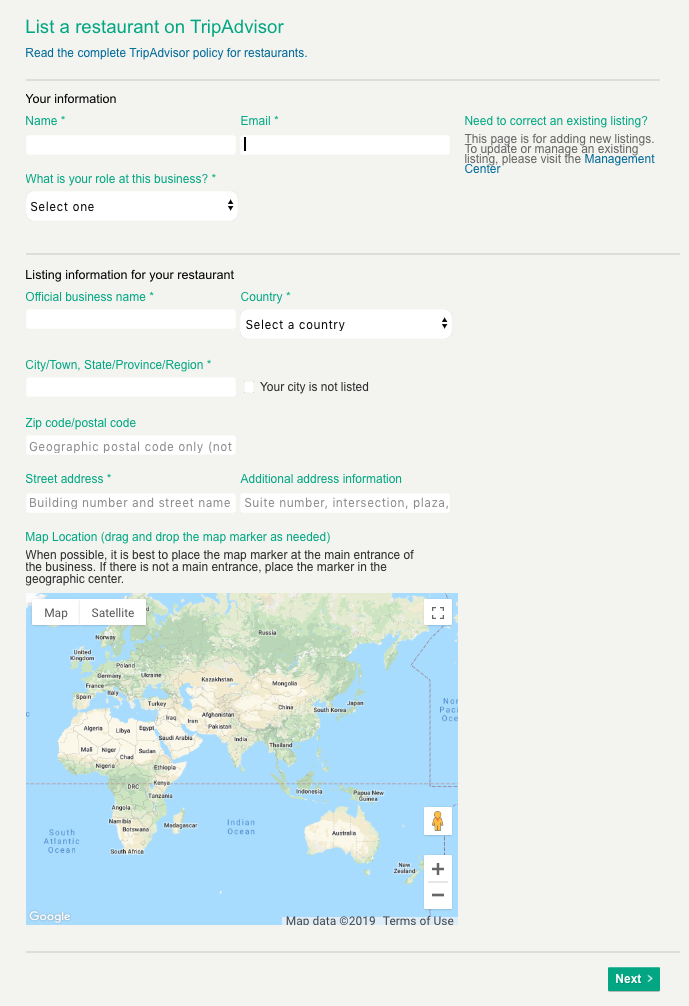Click the Street address field
The image size is (689, 1006).
pos(131,502)
